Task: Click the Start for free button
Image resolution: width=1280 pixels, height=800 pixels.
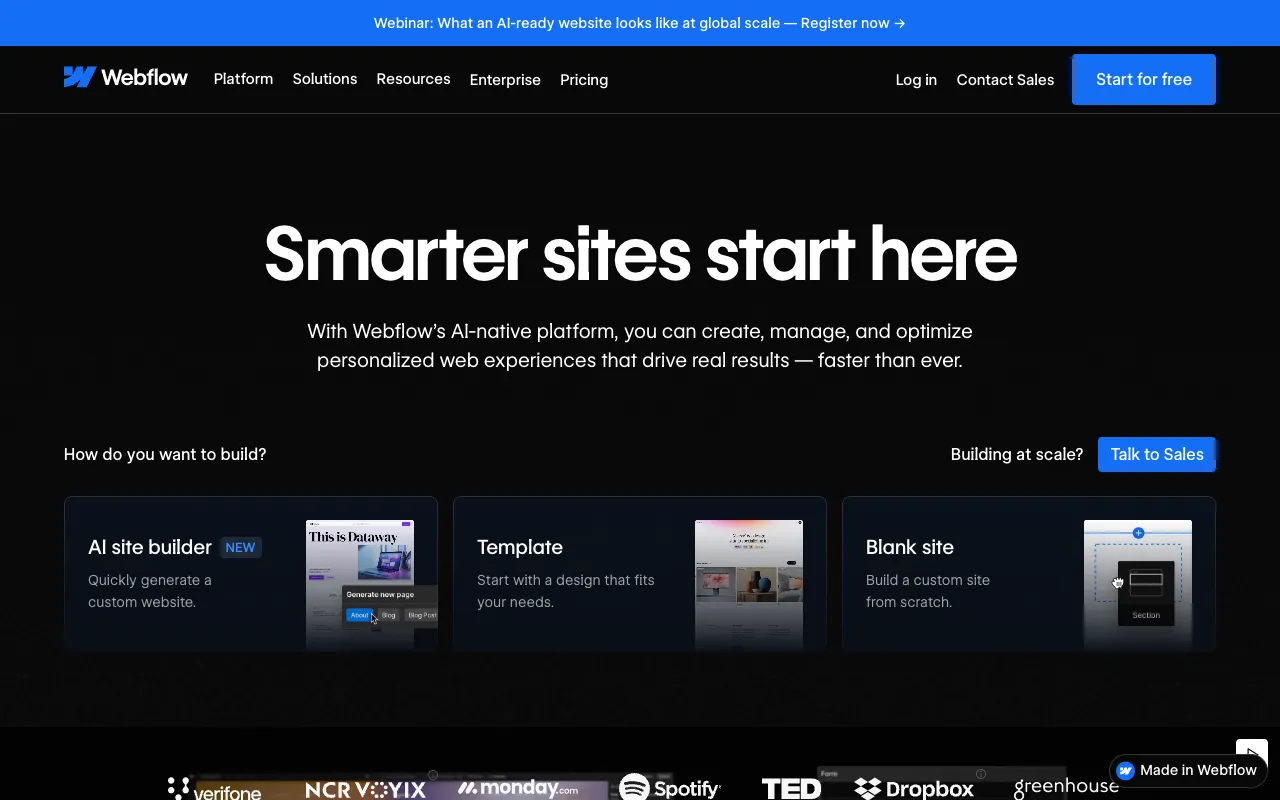Action: click(x=1143, y=79)
